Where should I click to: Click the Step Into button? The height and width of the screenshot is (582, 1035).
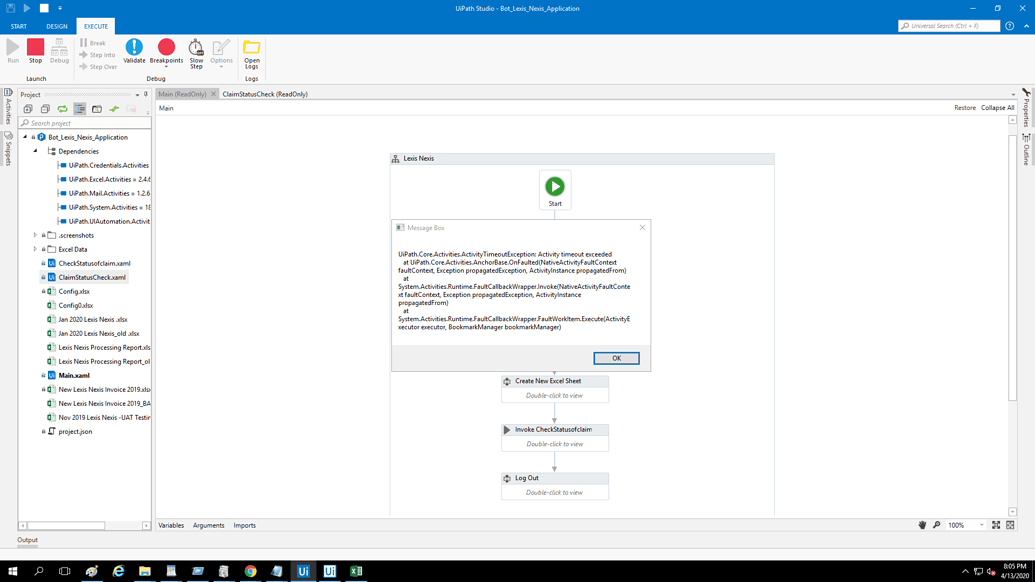click(x=97, y=55)
